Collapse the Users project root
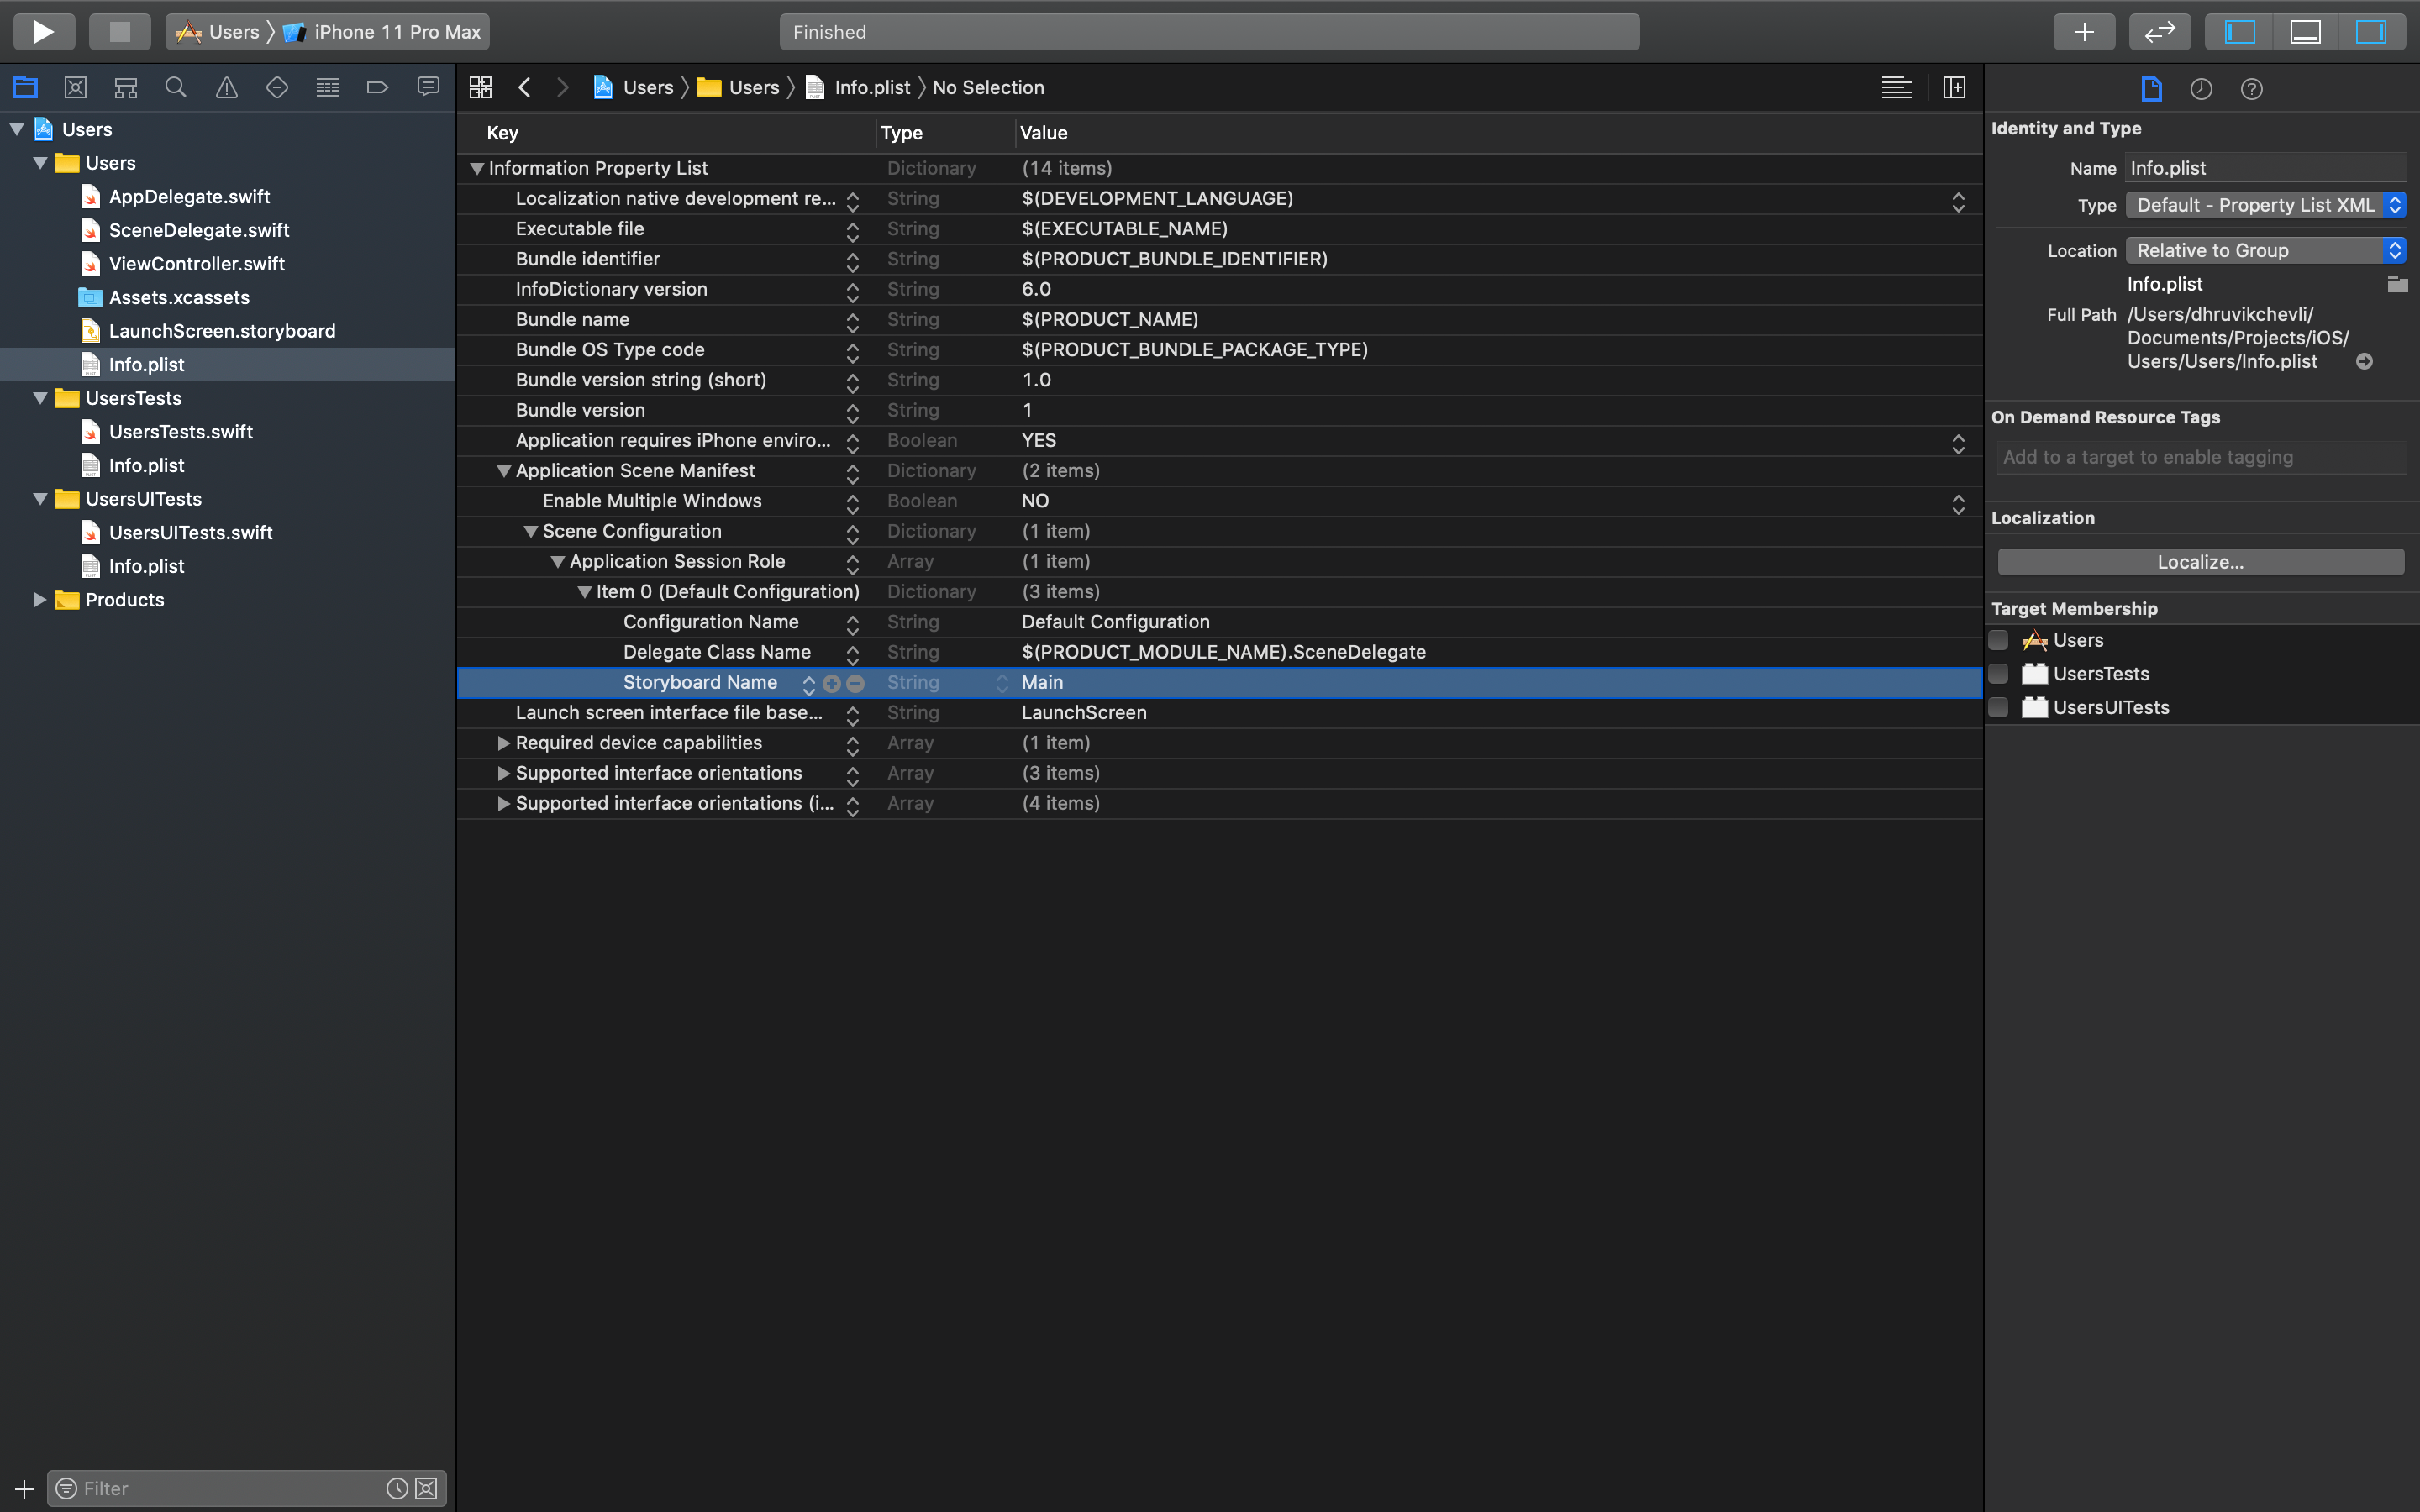2420x1512 pixels. tap(17, 129)
